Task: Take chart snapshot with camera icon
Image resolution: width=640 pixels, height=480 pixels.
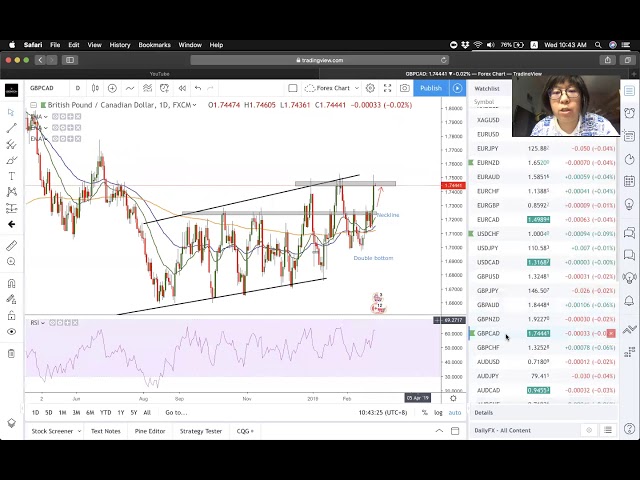Action: [405, 88]
